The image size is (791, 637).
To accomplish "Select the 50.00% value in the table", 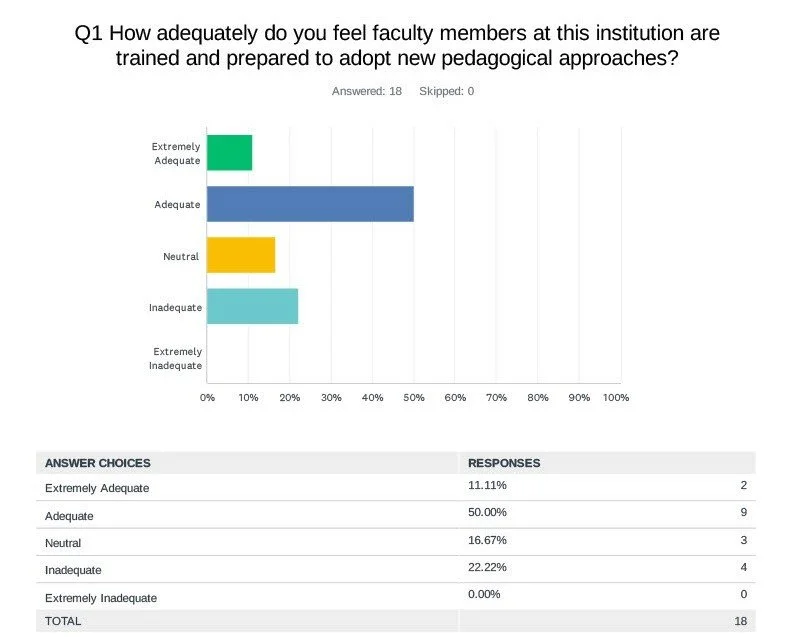I will pos(487,512).
